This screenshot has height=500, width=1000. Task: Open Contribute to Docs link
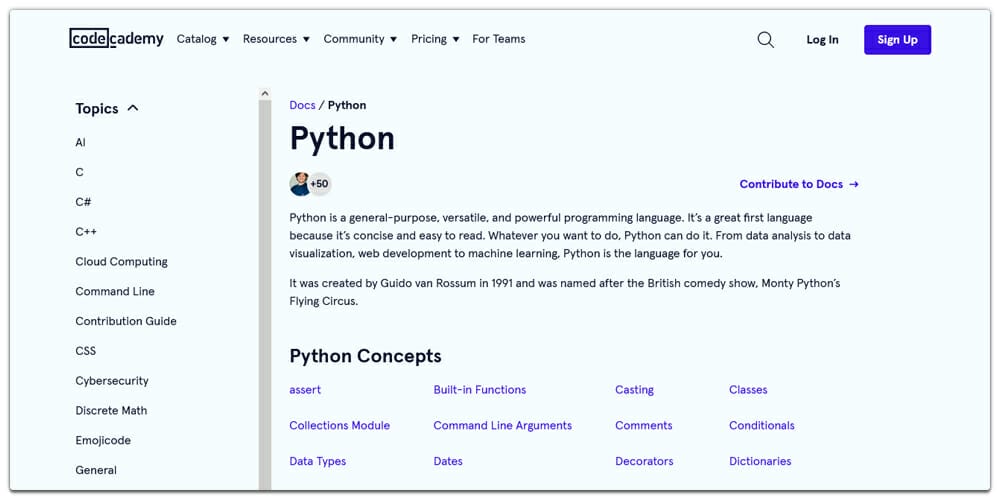[x=799, y=184]
